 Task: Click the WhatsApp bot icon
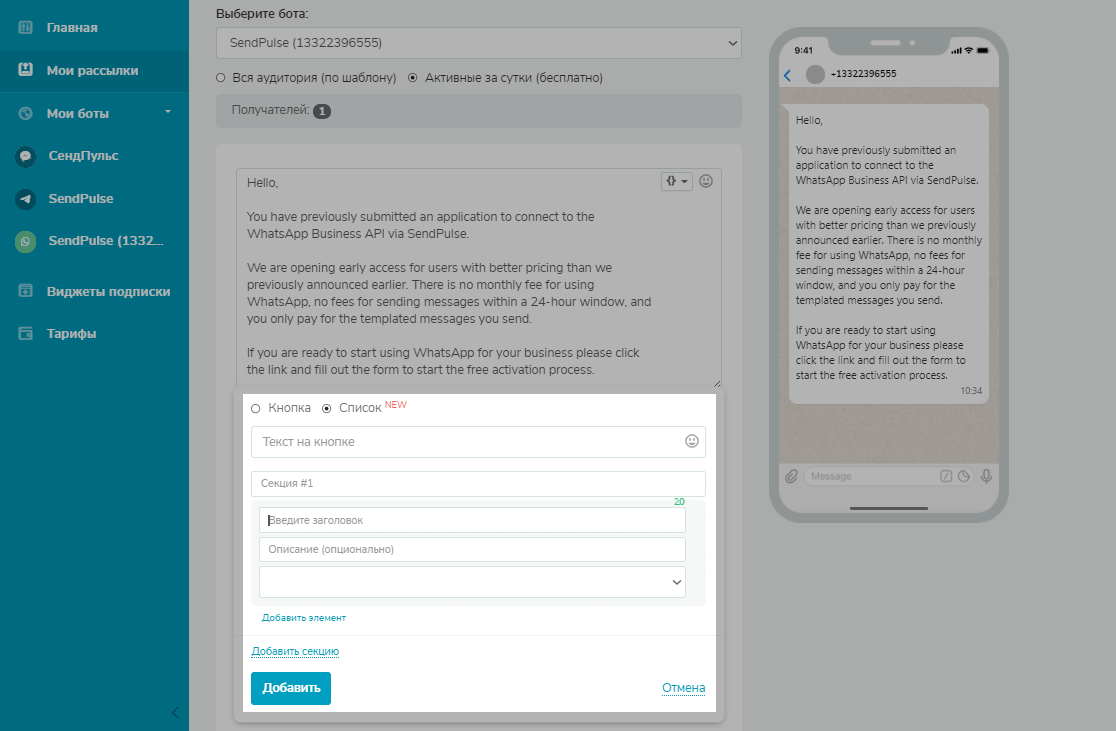click(26, 241)
